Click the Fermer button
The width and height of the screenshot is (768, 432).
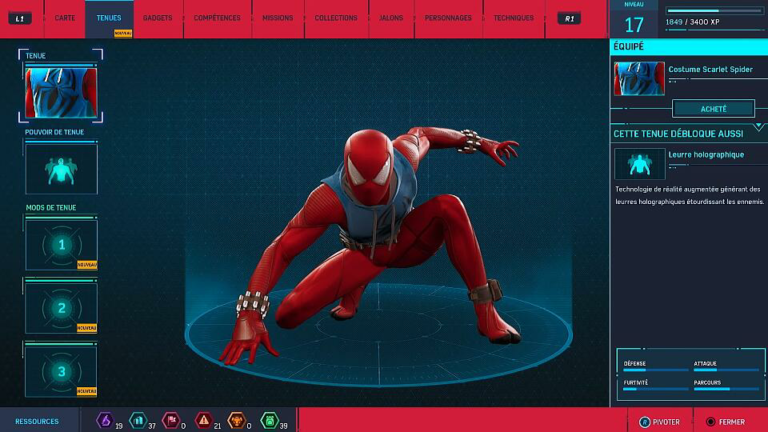tap(725, 422)
